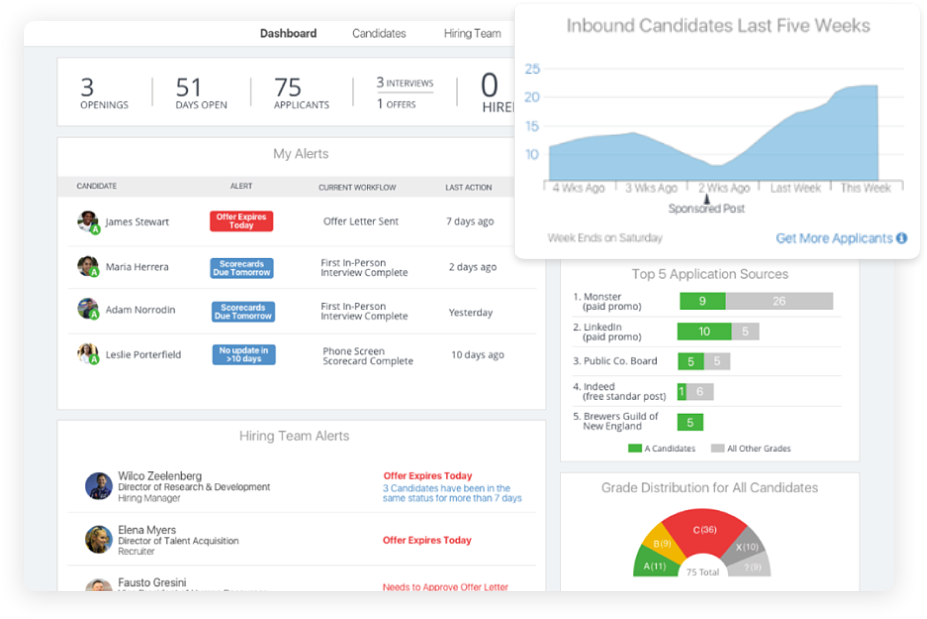Click Monster green bar showing 9
Viewport: 927px width, 619px height.
pyautogui.click(x=702, y=301)
